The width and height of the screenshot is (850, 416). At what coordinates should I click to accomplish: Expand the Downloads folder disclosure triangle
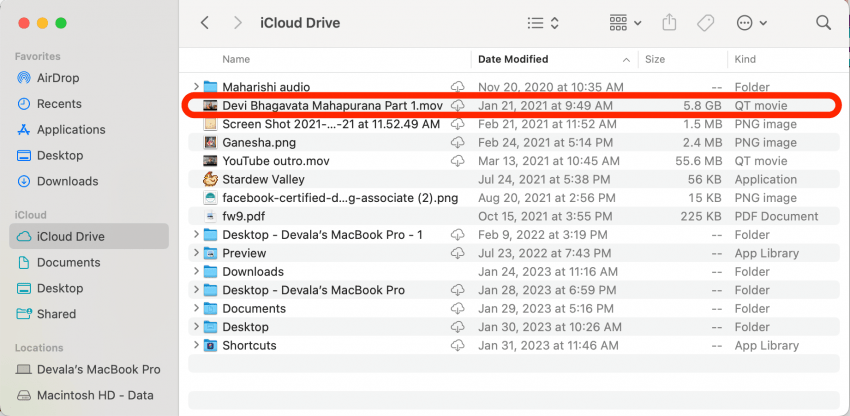196,272
